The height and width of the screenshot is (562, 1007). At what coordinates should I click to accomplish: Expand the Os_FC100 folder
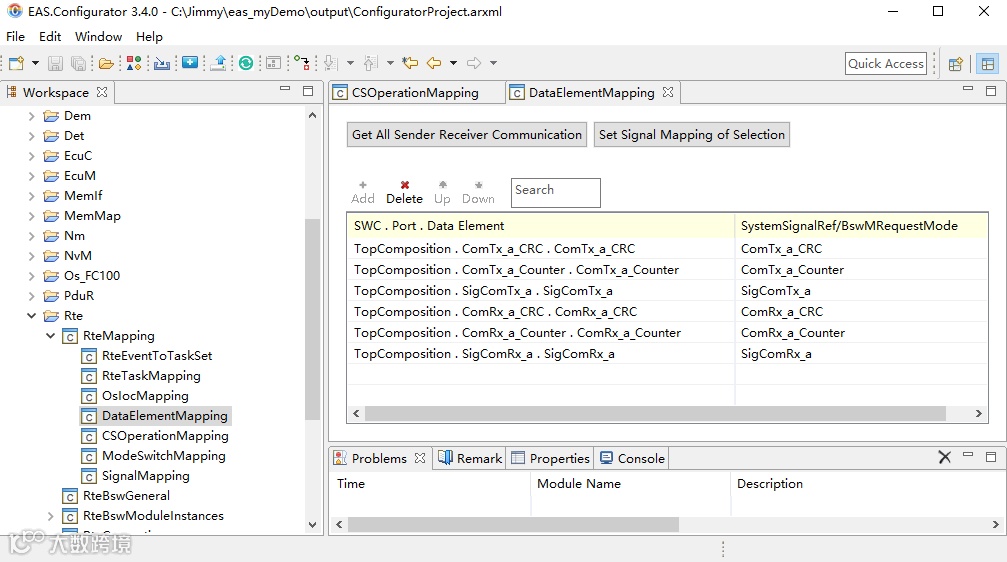click(31, 276)
